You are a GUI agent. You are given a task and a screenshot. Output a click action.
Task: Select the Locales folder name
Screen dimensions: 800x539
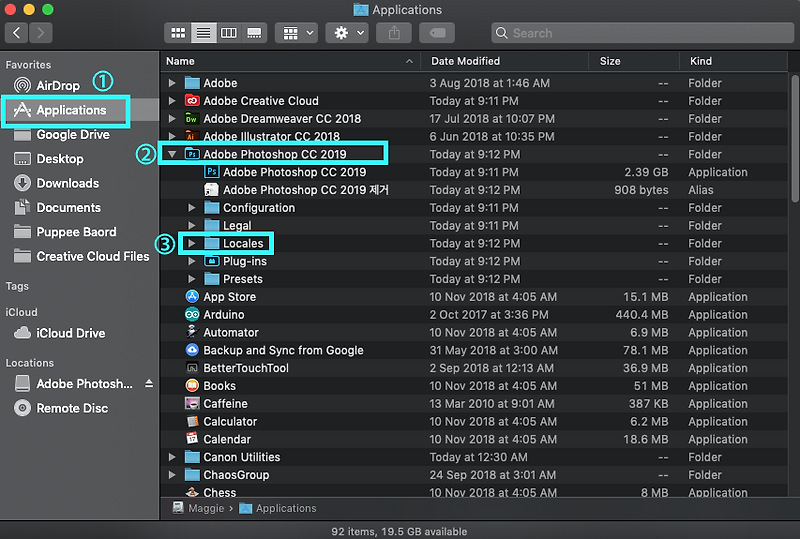click(x=243, y=243)
